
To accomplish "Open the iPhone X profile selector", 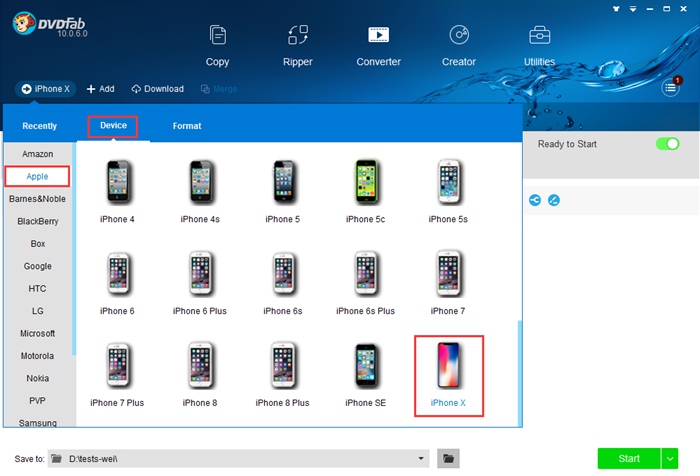I will tap(46, 89).
